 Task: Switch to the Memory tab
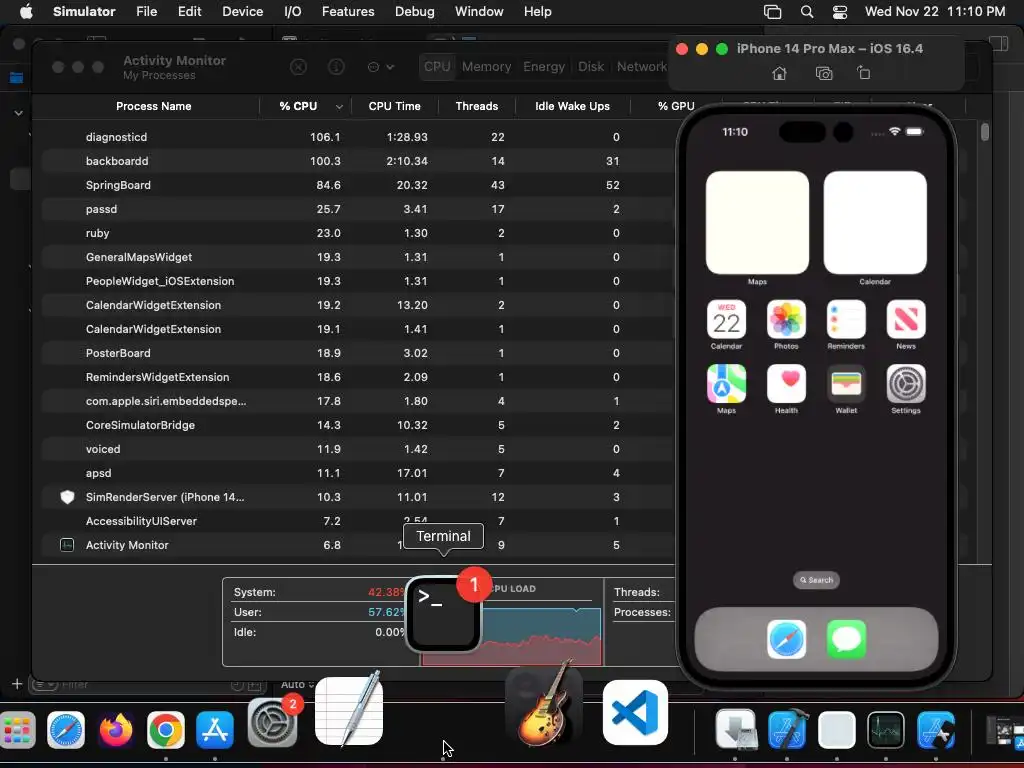tap(487, 67)
